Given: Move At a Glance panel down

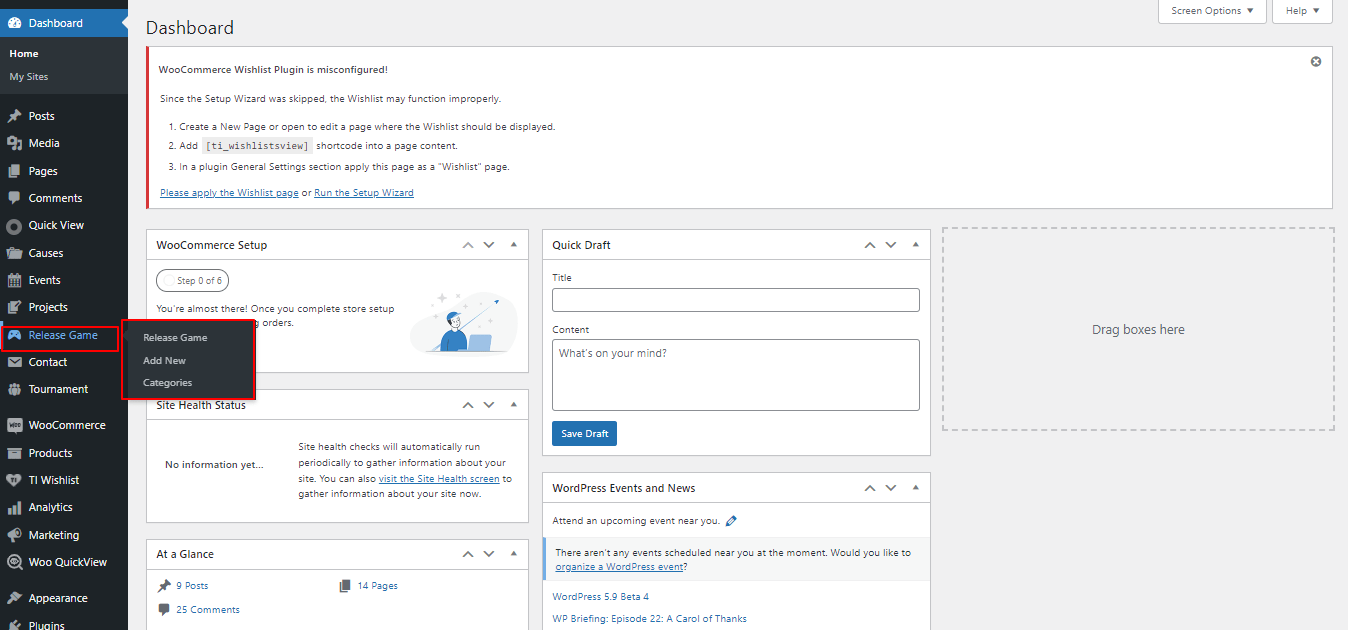Looking at the screenshot, I should coord(489,554).
